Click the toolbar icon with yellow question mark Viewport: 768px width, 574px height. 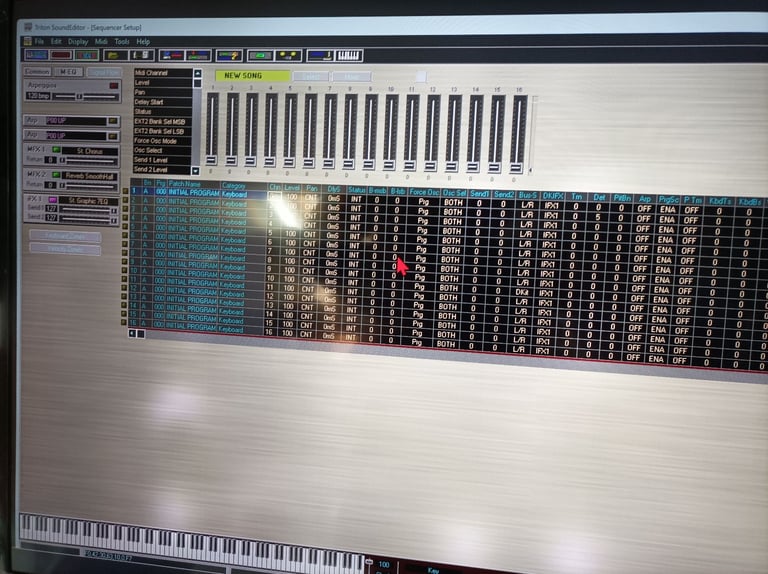coord(229,55)
